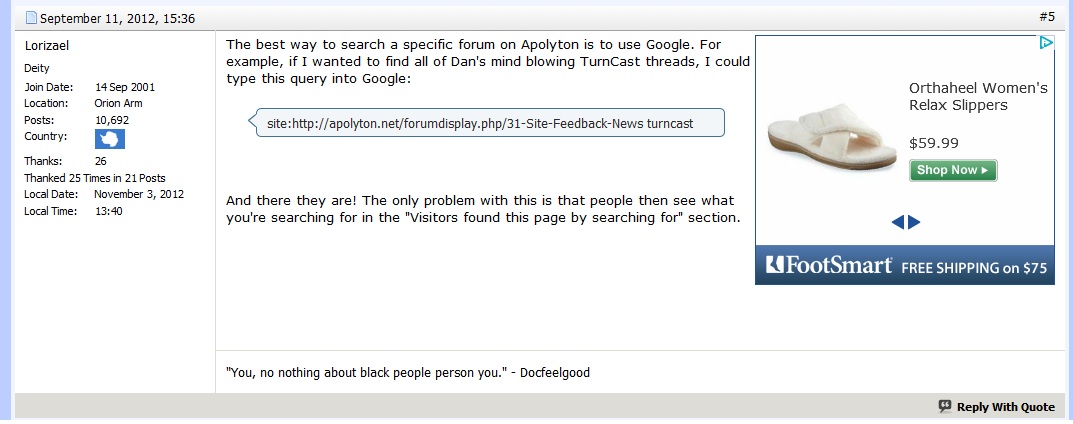The image size is (1073, 424).
Task: Open the #5 post permalink
Action: point(1046,17)
